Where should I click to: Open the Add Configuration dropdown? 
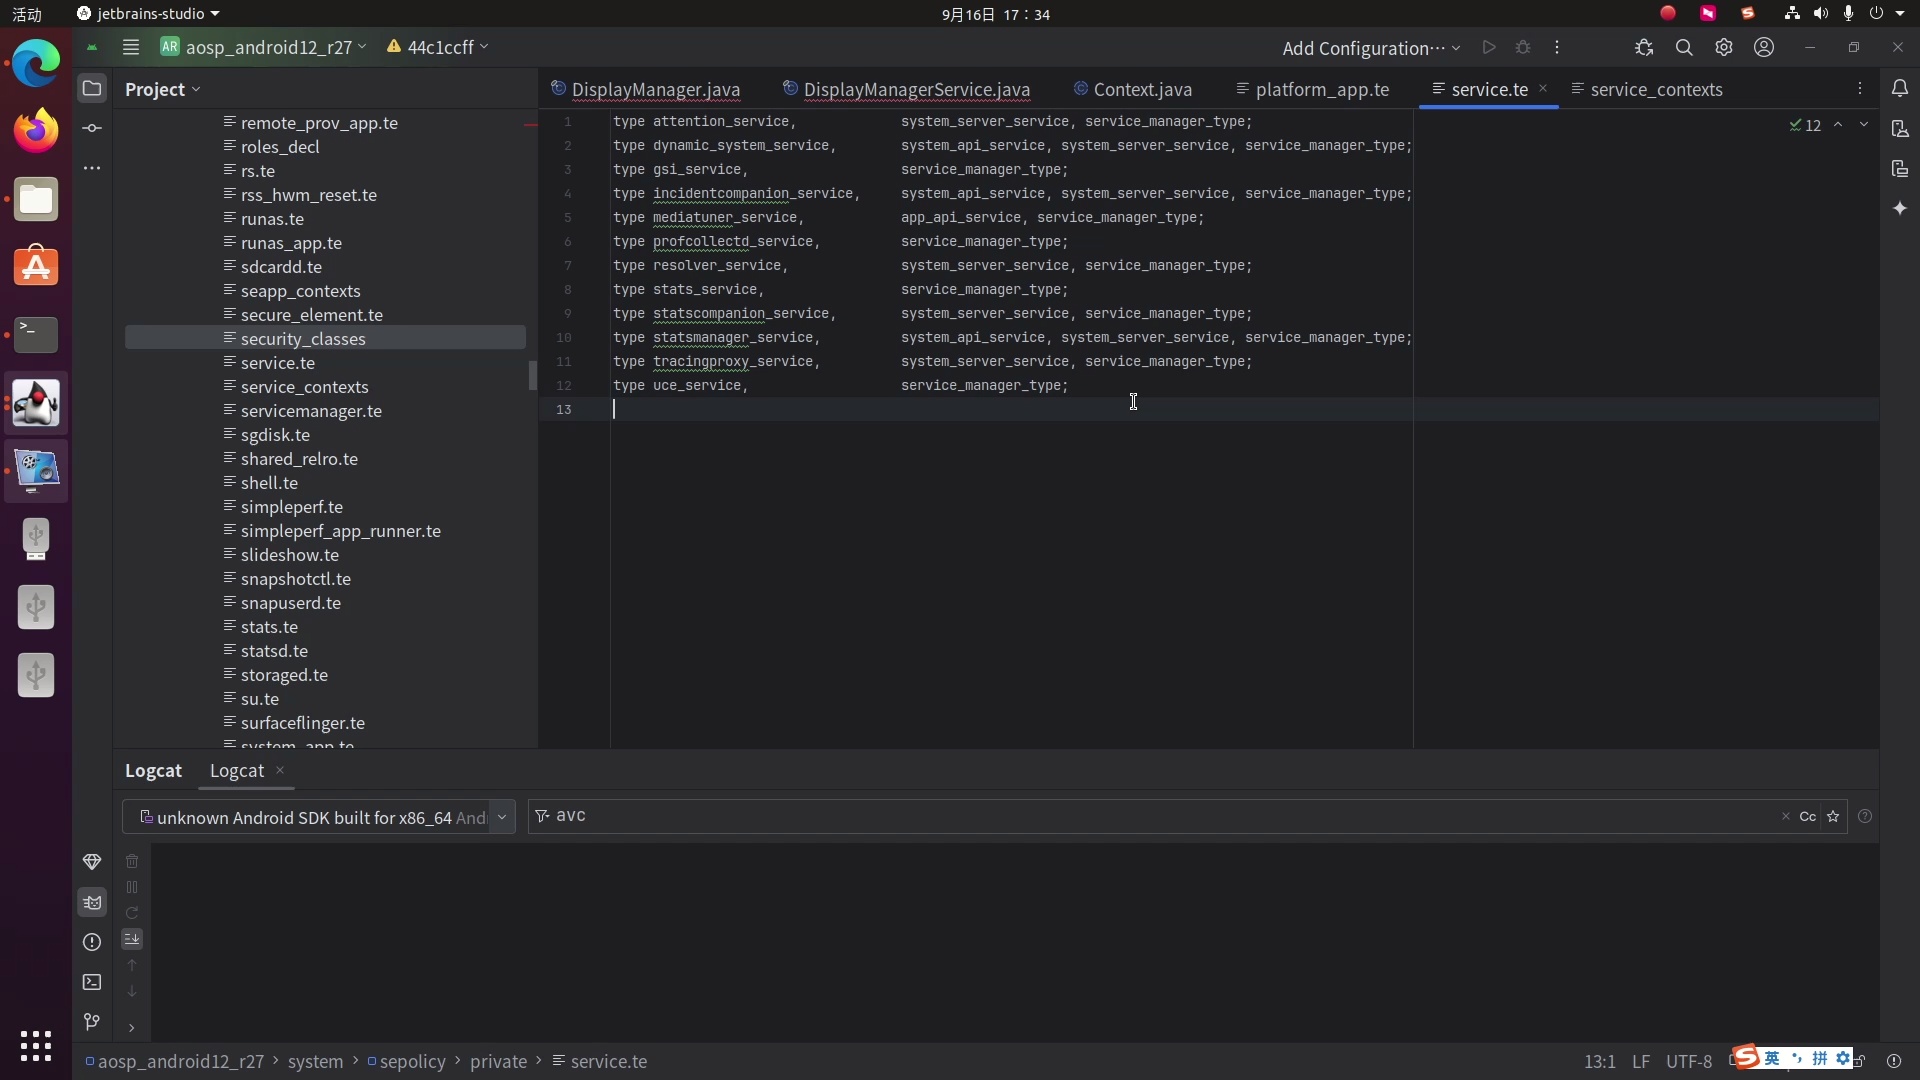coord(1371,47)
